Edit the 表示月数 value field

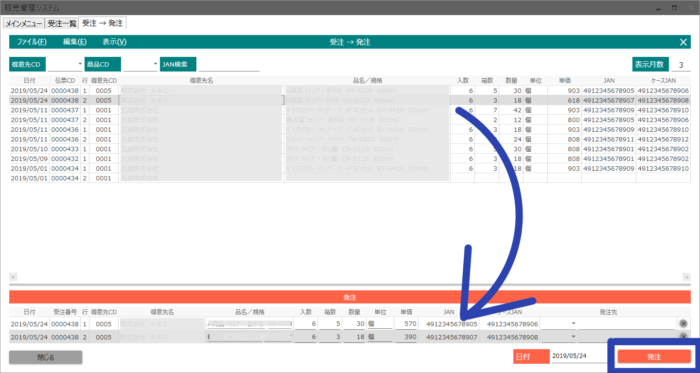tap(681, 64)
